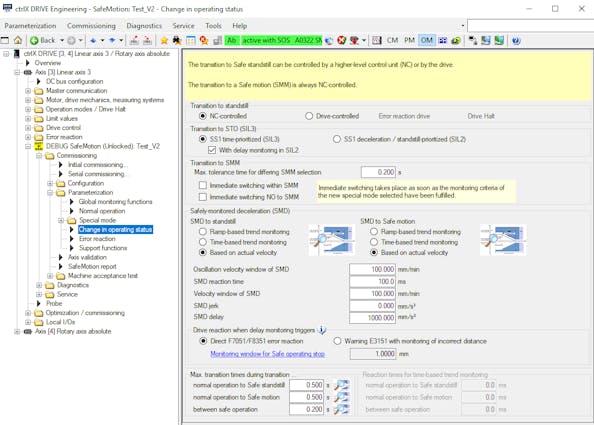The width and height of the screenshot is (594, 425).
Task: Open 'Initial commissioning...' tree item
Action: pyautogui.click(x=98, y=165)
